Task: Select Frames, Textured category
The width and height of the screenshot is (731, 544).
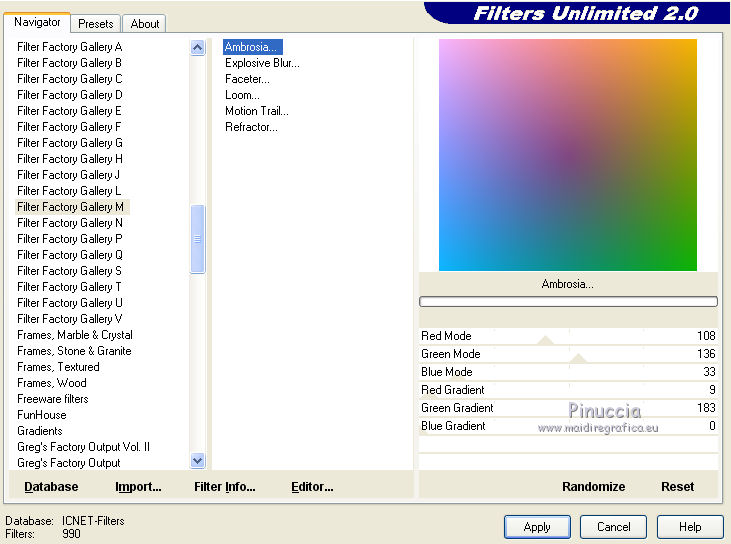Action: tap(58, 367)
